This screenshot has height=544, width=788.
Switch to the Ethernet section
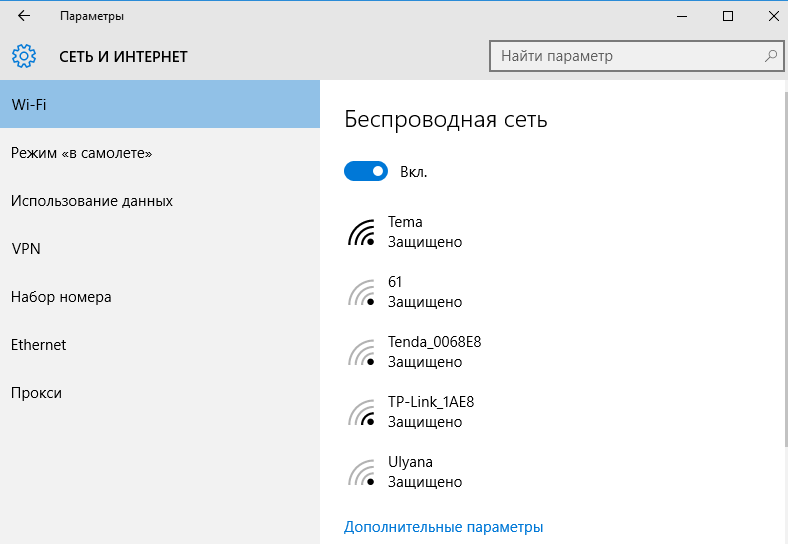[160, 344]
